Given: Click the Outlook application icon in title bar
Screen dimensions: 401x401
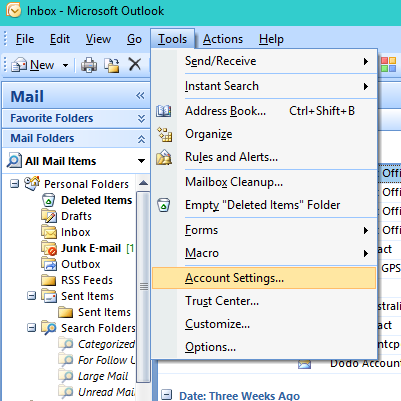Looking at the screenshot, I should (14, 11).
